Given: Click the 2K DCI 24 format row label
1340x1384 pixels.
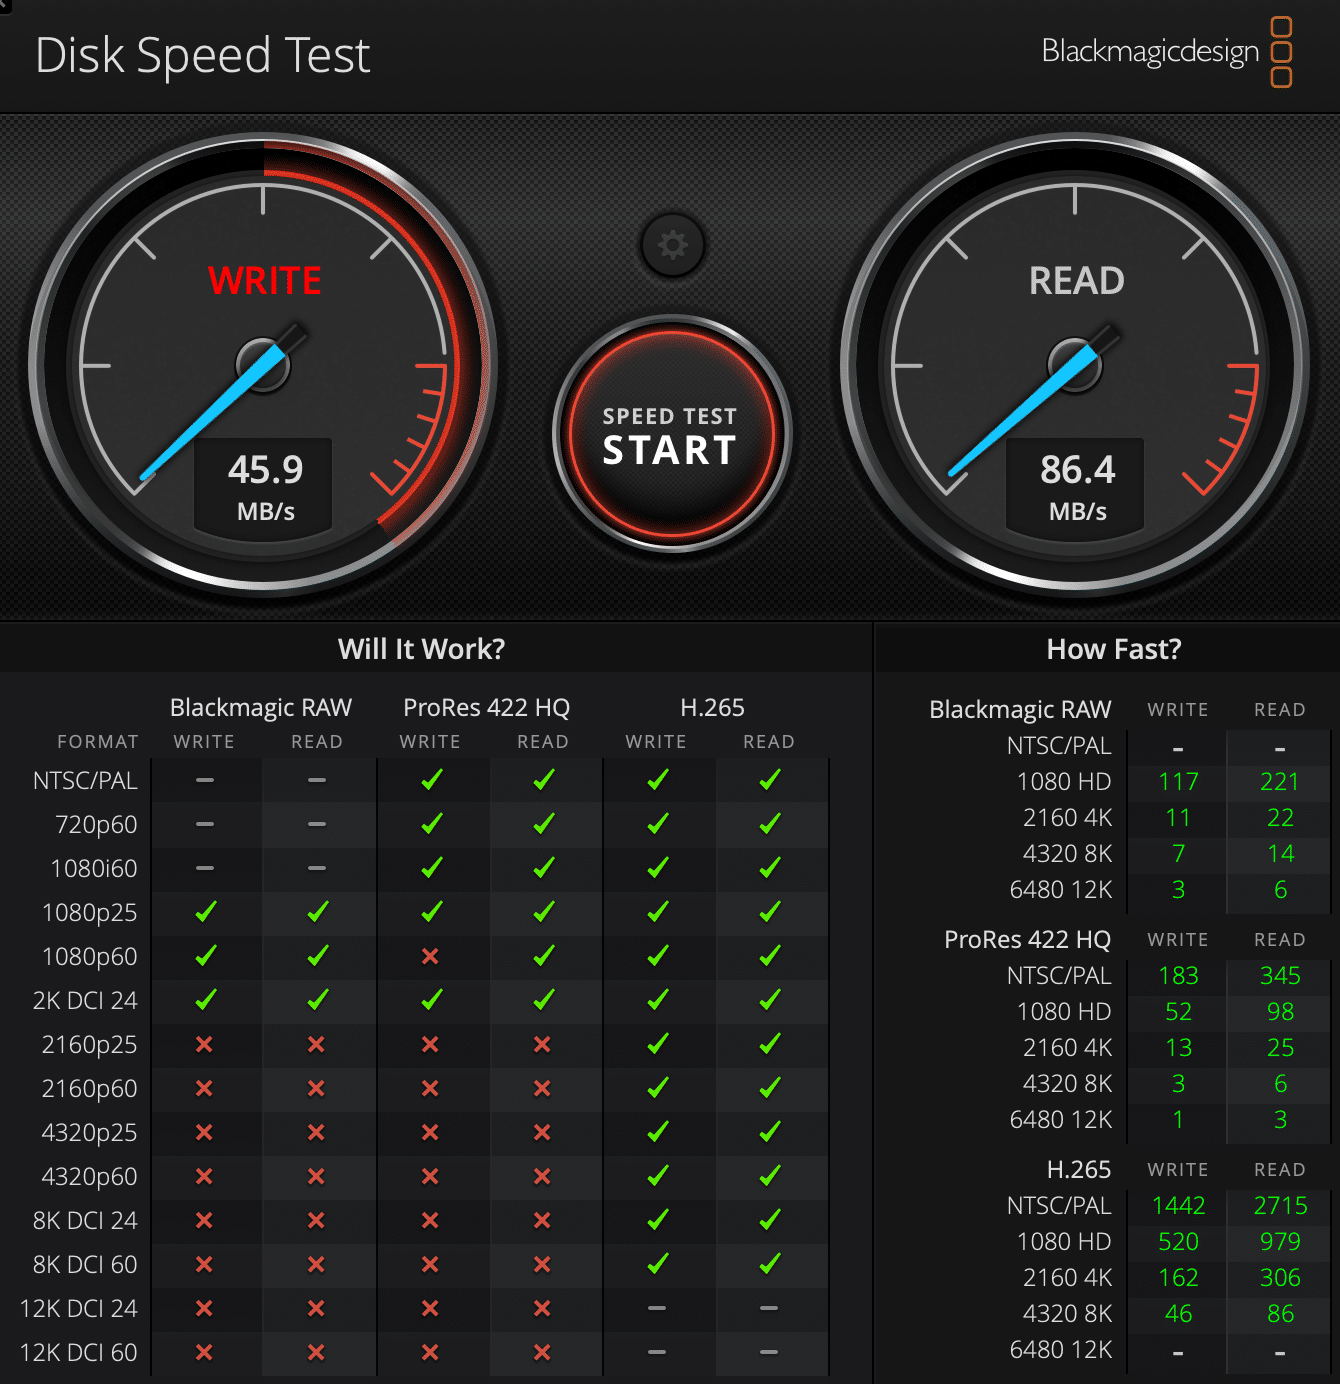Looking at the screenshot, I should [85, 1000].
